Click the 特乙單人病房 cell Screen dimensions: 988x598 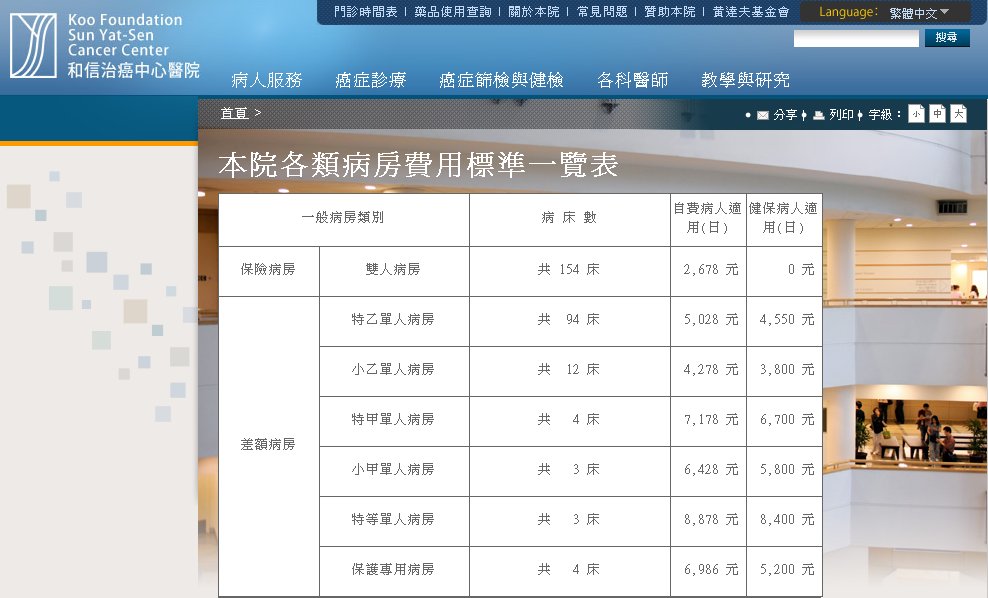[x=394, y=321]
